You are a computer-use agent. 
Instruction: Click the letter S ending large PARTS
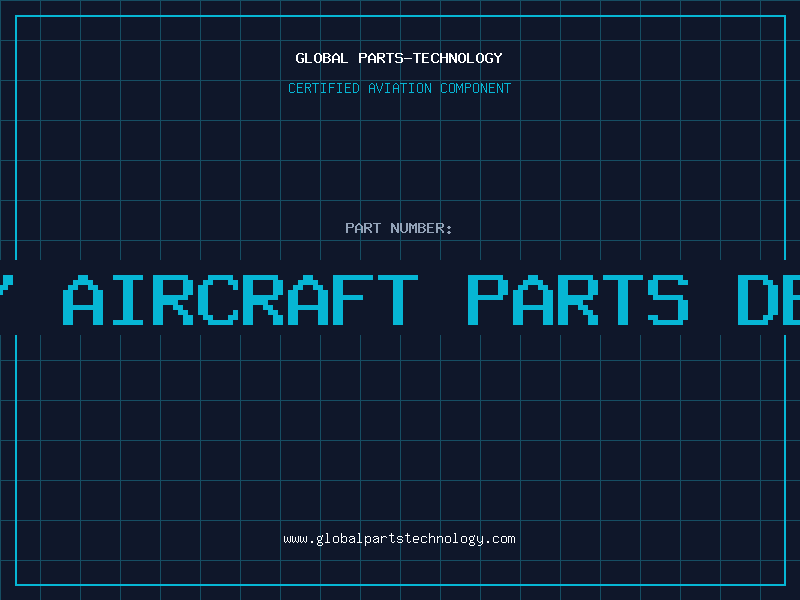click(668, 300)
